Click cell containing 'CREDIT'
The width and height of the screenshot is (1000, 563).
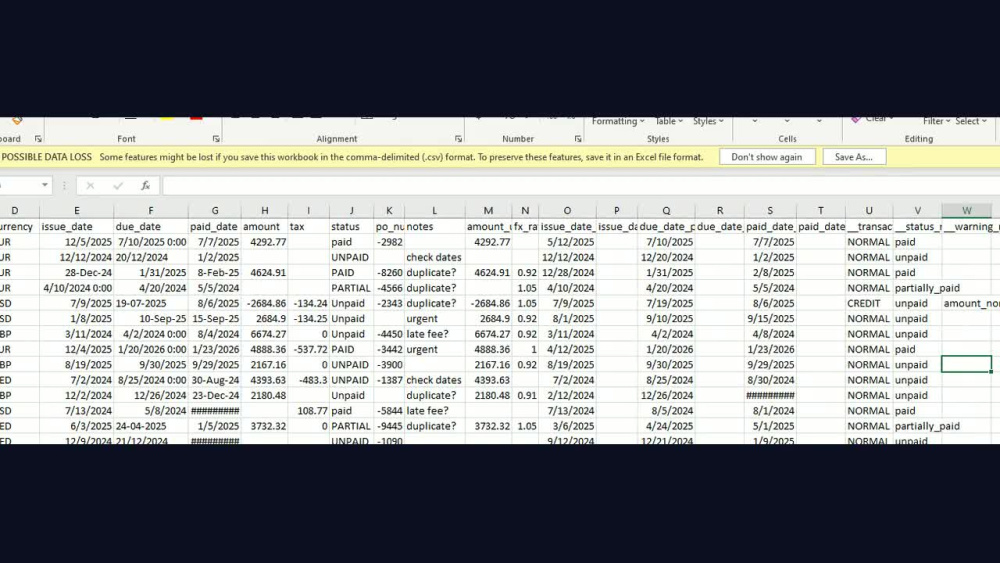coord(869,303)
